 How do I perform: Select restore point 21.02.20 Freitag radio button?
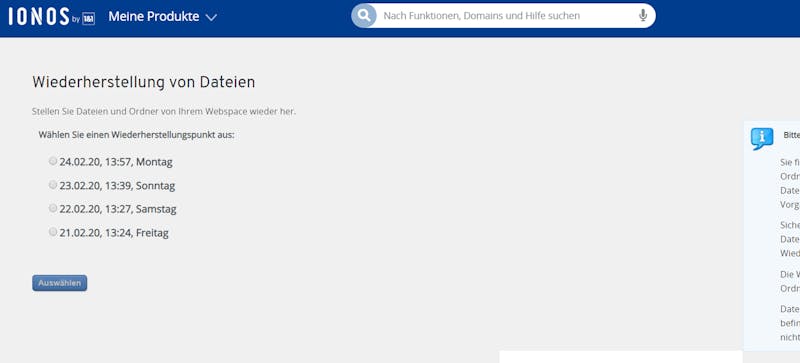tap(53, 232)
